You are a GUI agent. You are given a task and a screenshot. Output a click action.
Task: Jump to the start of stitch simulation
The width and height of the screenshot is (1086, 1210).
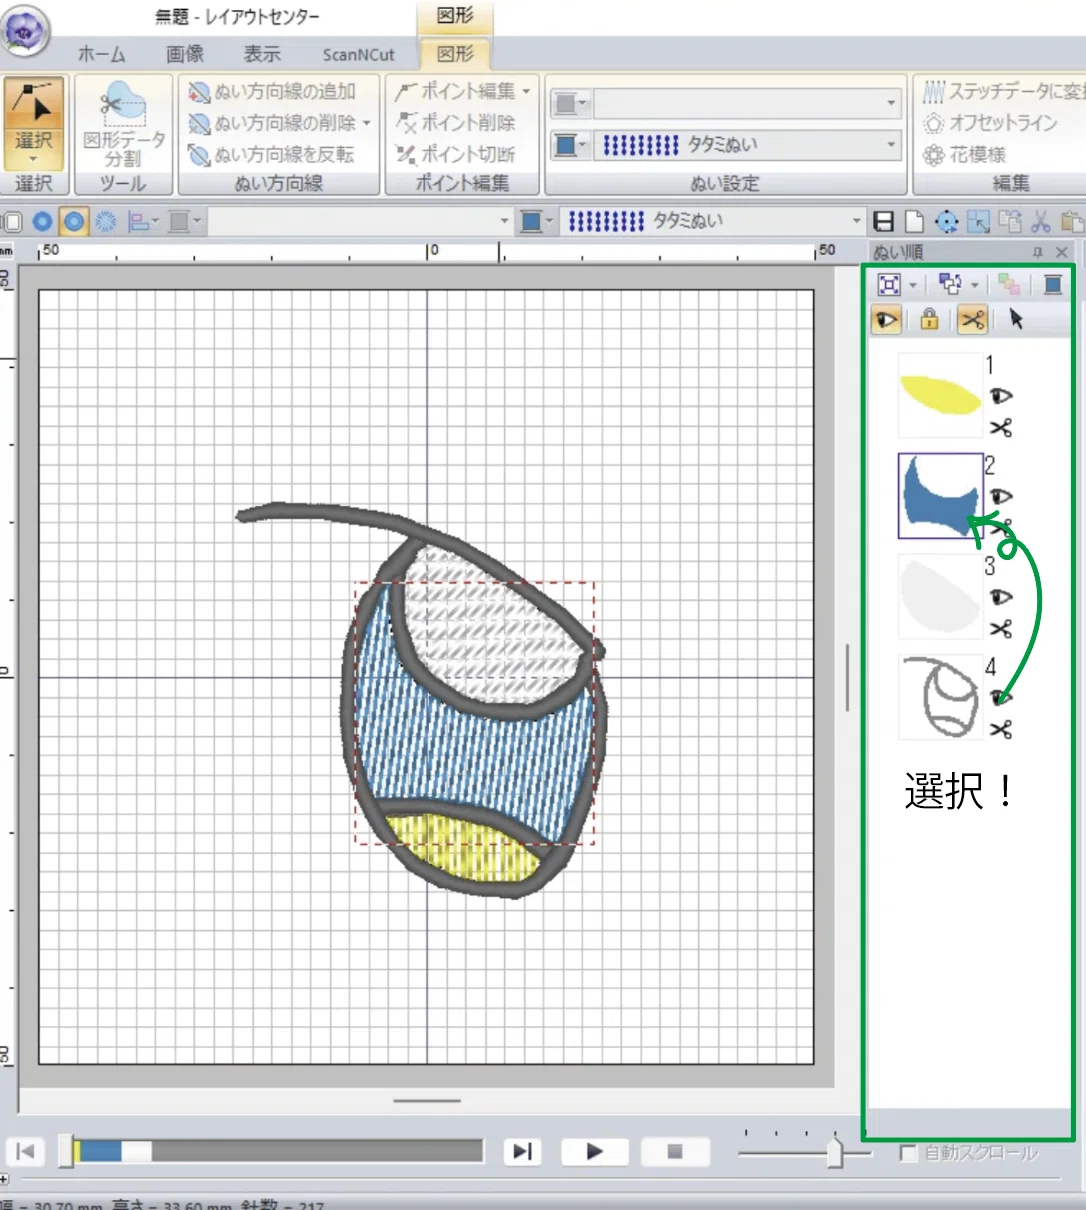(26, 1152)
